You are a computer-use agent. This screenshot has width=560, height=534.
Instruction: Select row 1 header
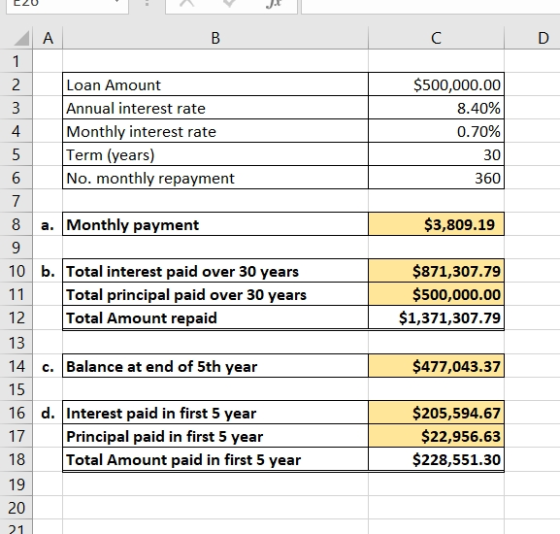pos(16,61)
